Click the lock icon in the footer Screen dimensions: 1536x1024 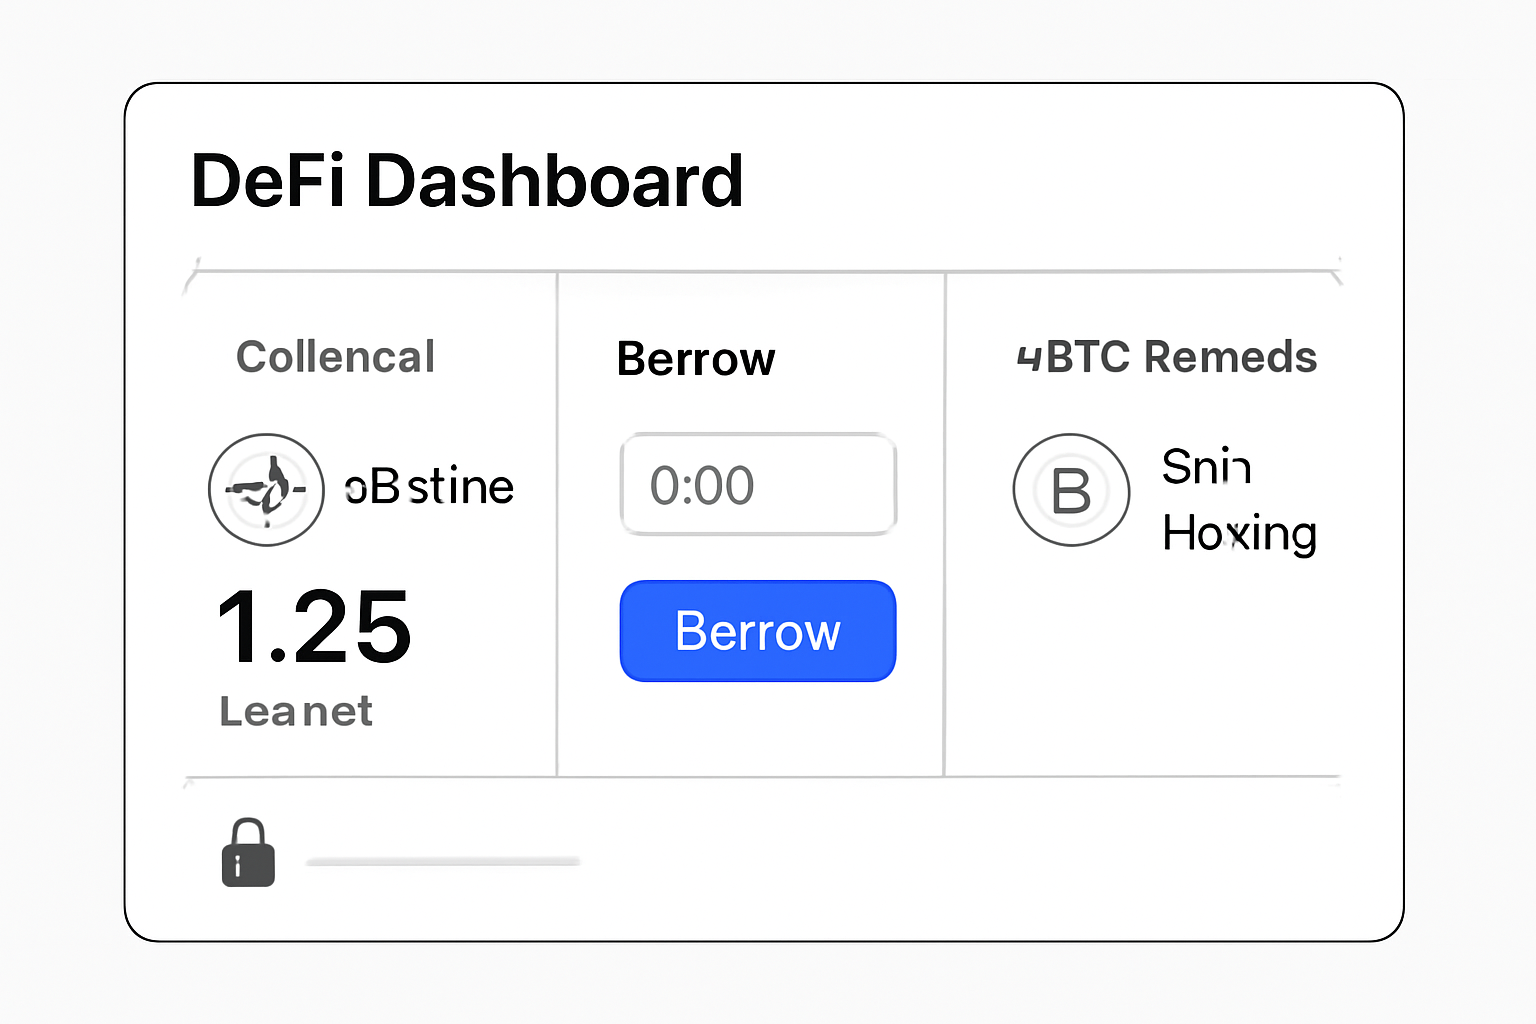pos(248,853)
